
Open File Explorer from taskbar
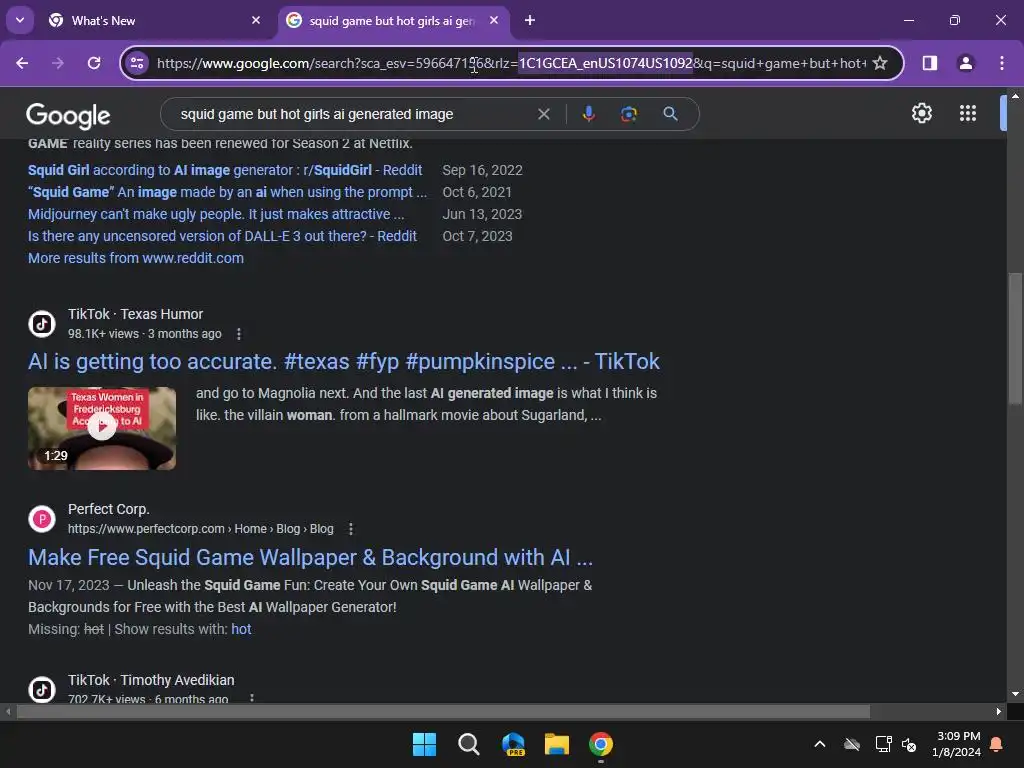coord(557,744)
